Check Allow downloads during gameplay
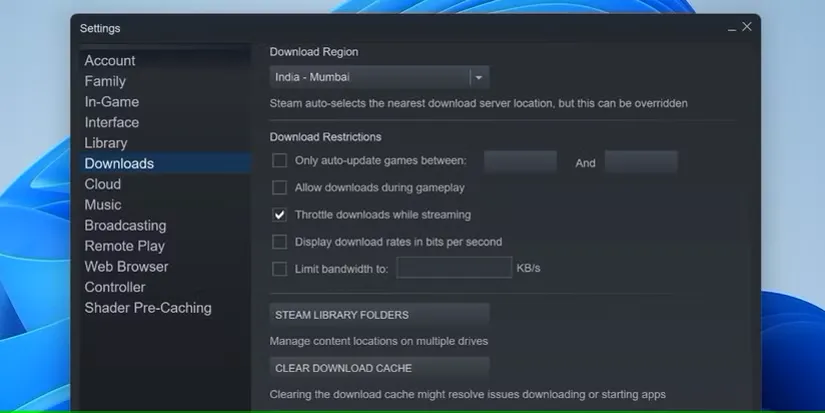825x413 pixels. coord(279,187)
